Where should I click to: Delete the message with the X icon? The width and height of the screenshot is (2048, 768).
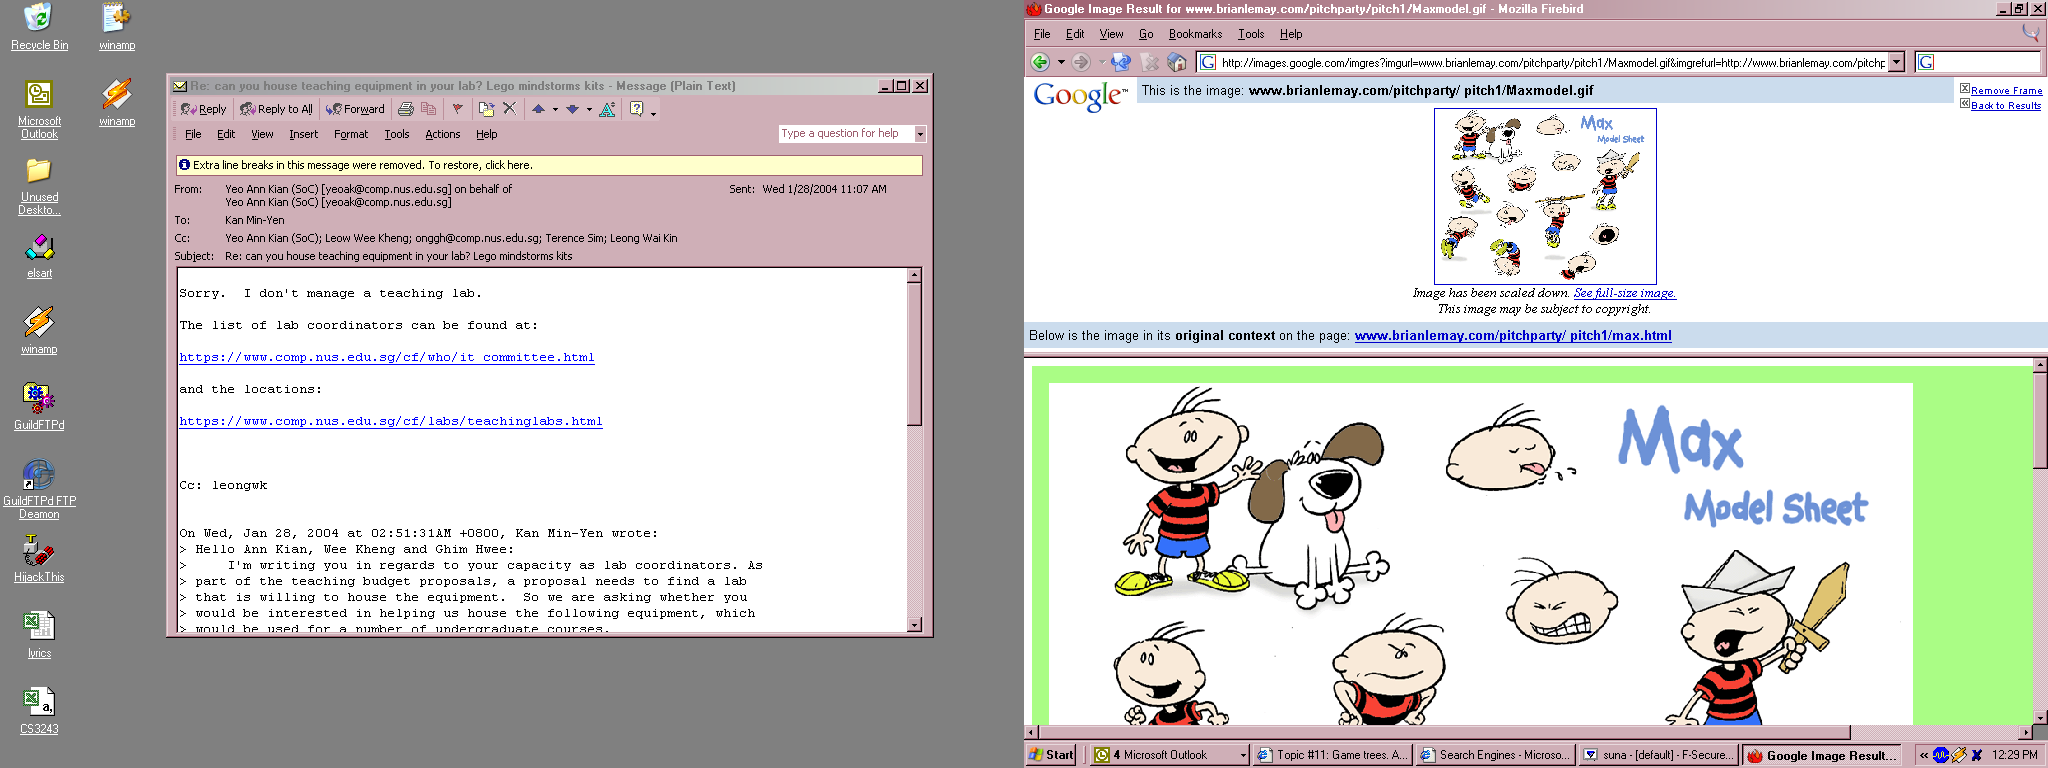[509, 109]
